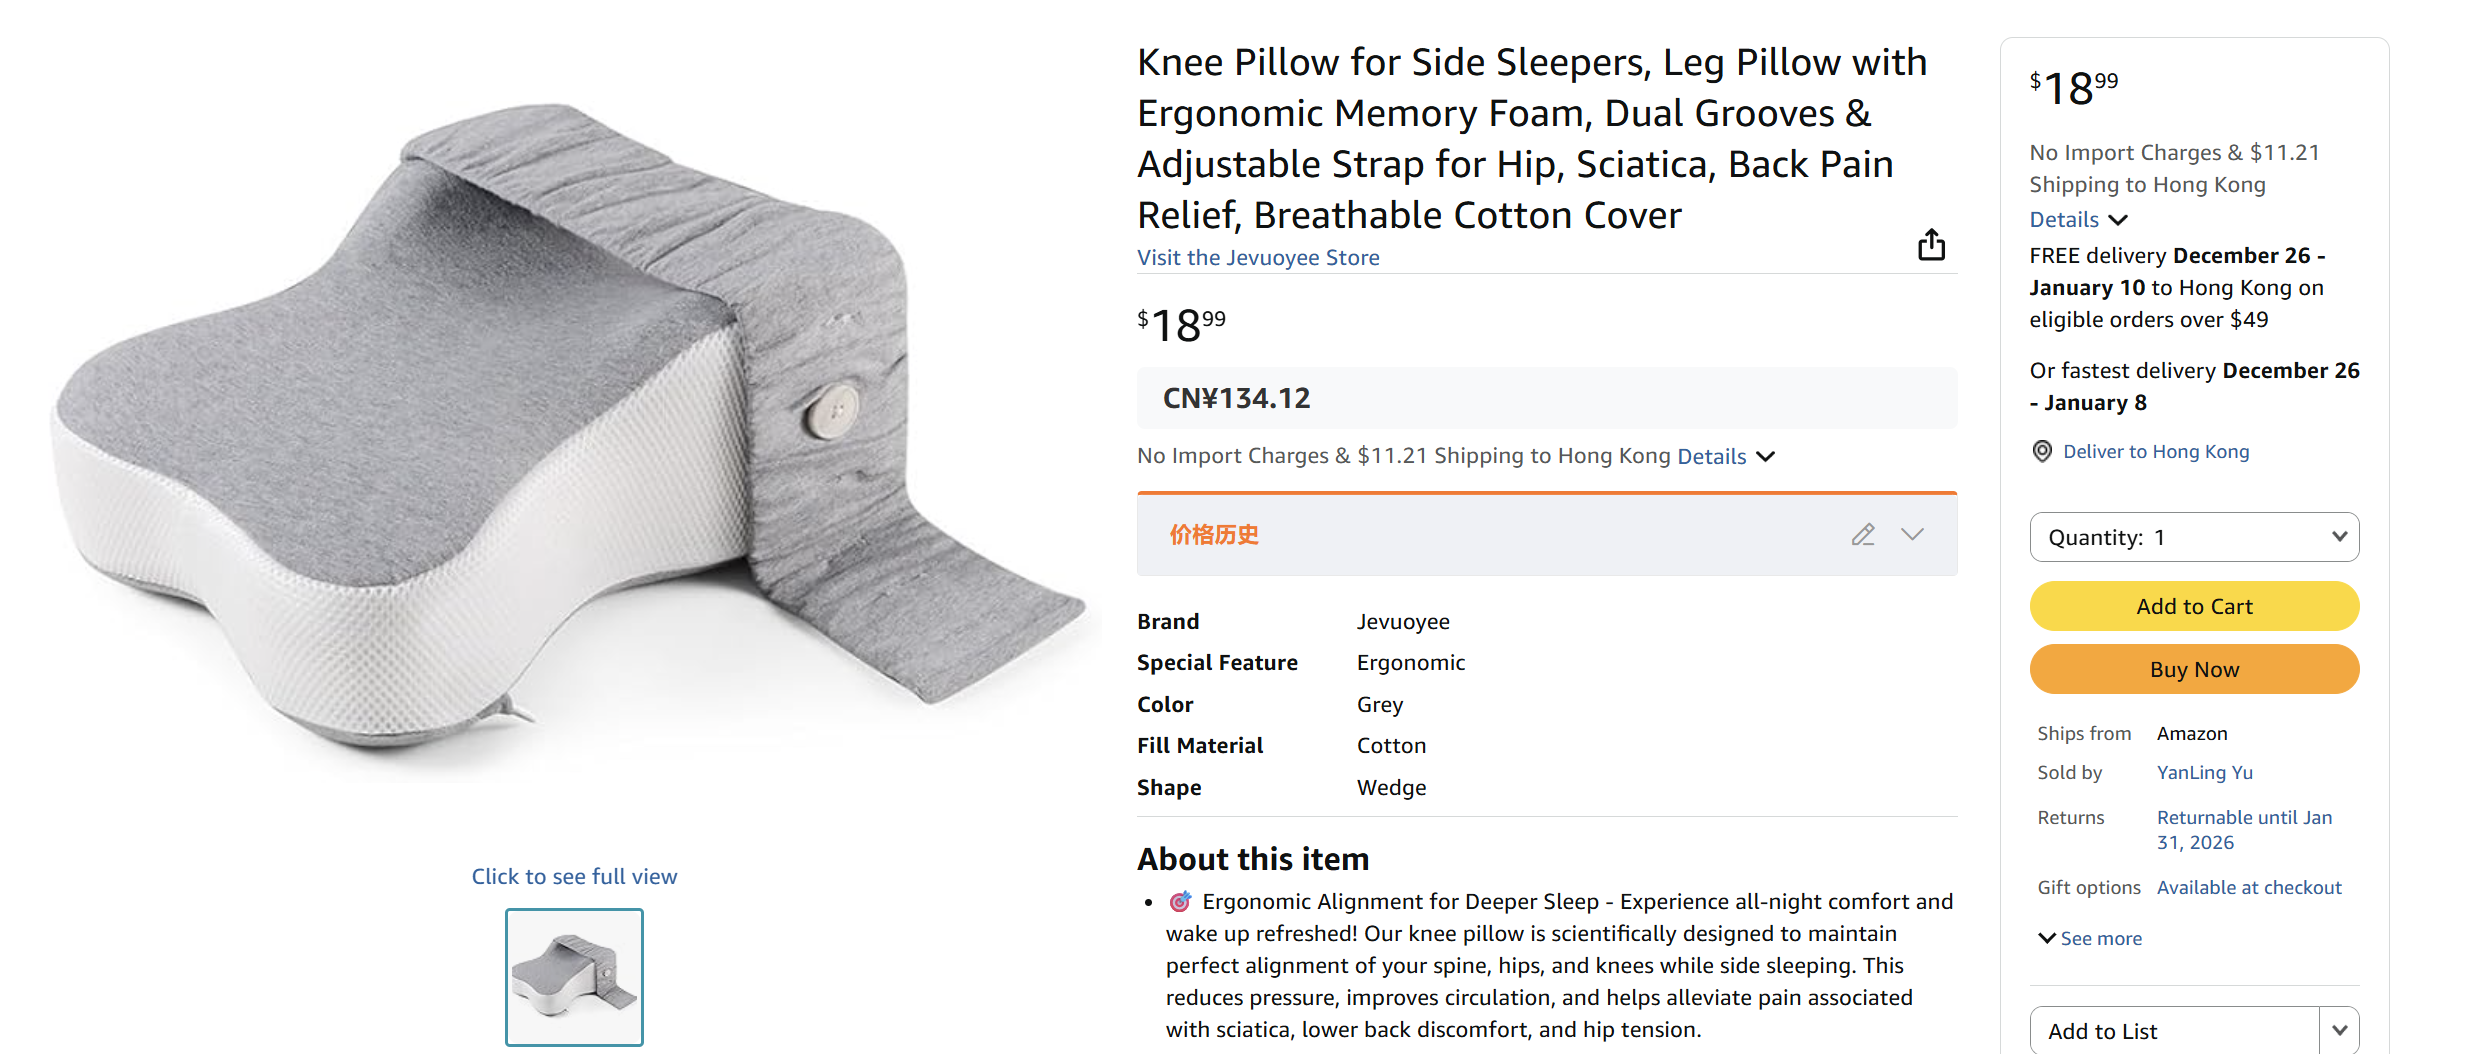Open seller page for YanLing Yu
Image resolution: width=2483 pixels, height=1054 pixels.
coord(2204,772)
